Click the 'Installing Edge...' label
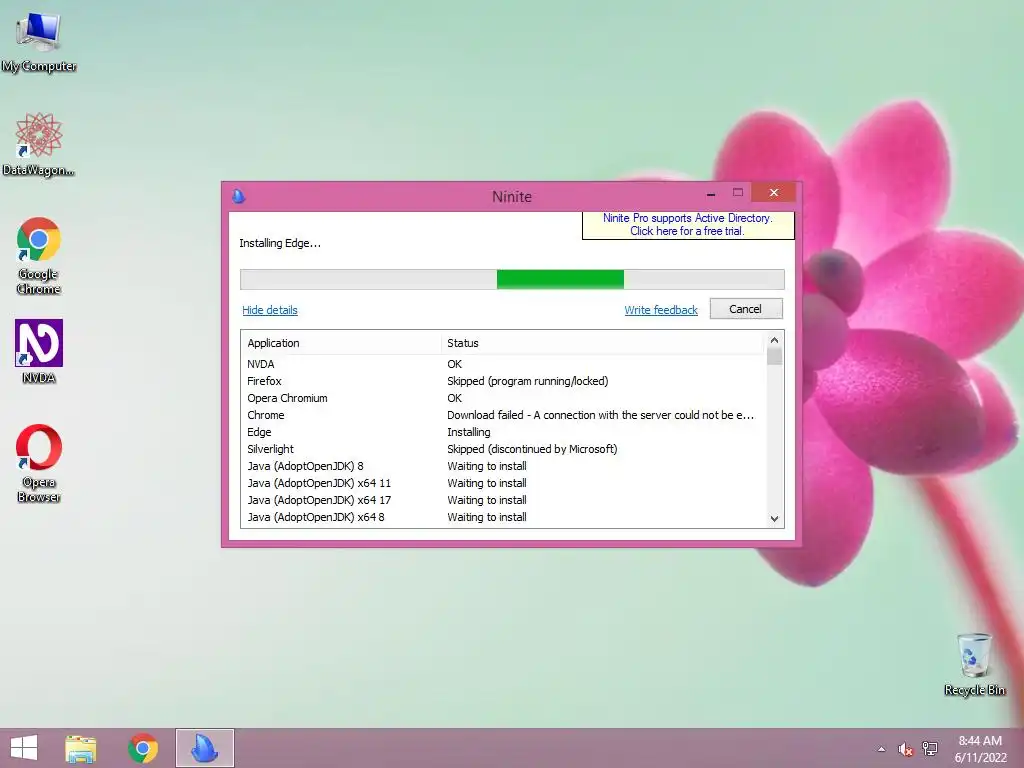The width and height of the screenshot is (1024, 768). click(x=280, y=243)
